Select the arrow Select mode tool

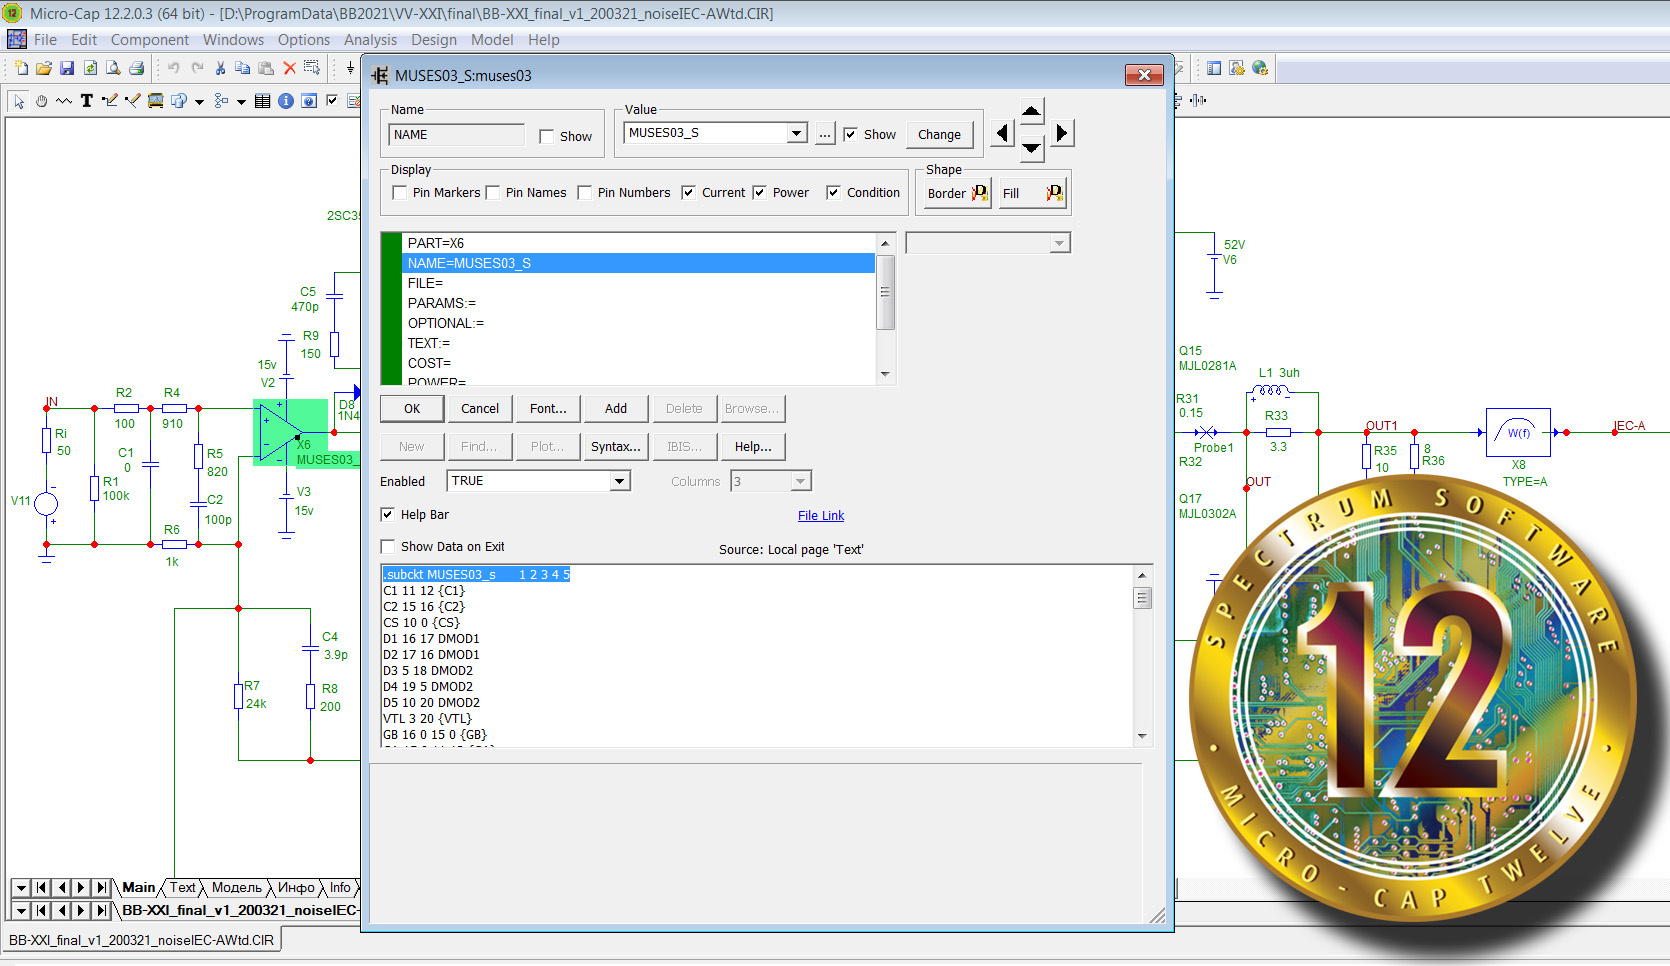pos(19,101)
